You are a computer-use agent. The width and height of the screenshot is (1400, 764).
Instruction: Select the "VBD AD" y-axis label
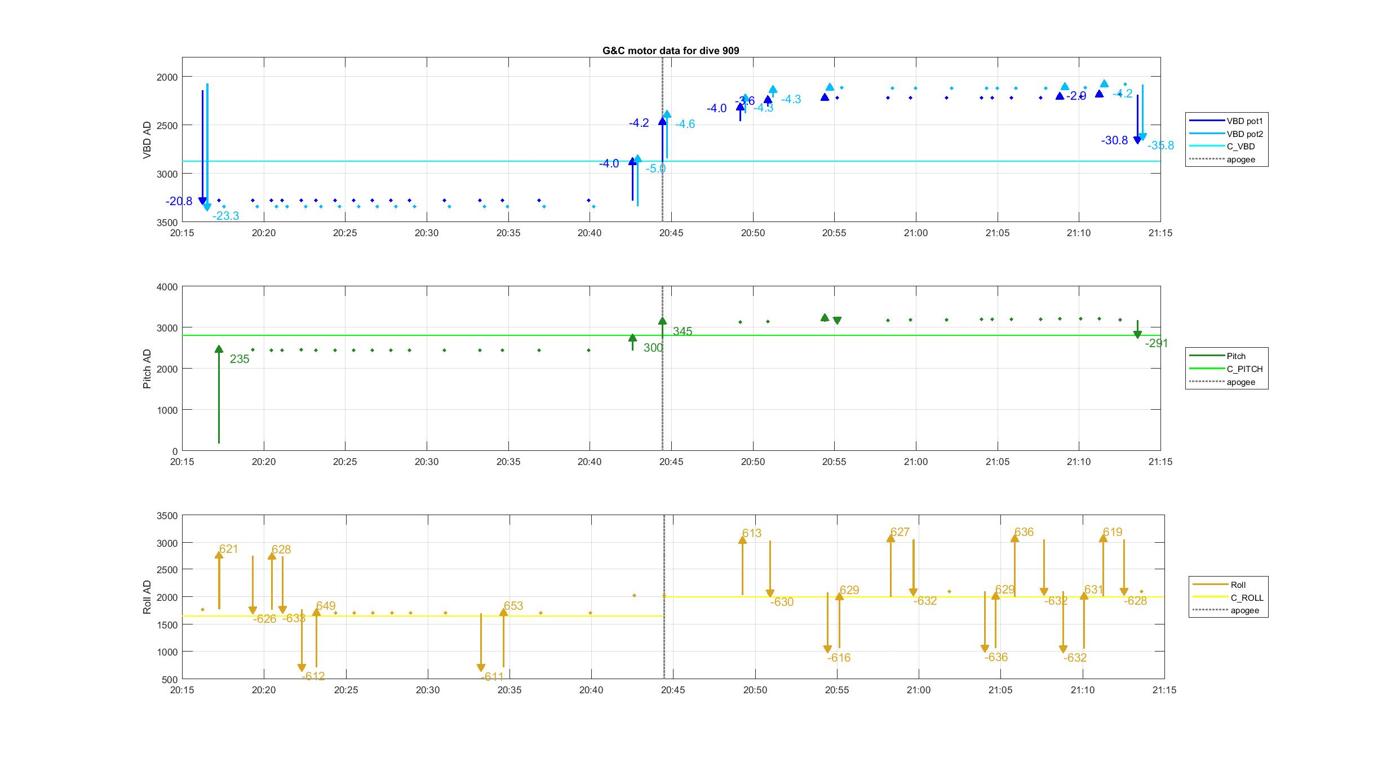147,140
